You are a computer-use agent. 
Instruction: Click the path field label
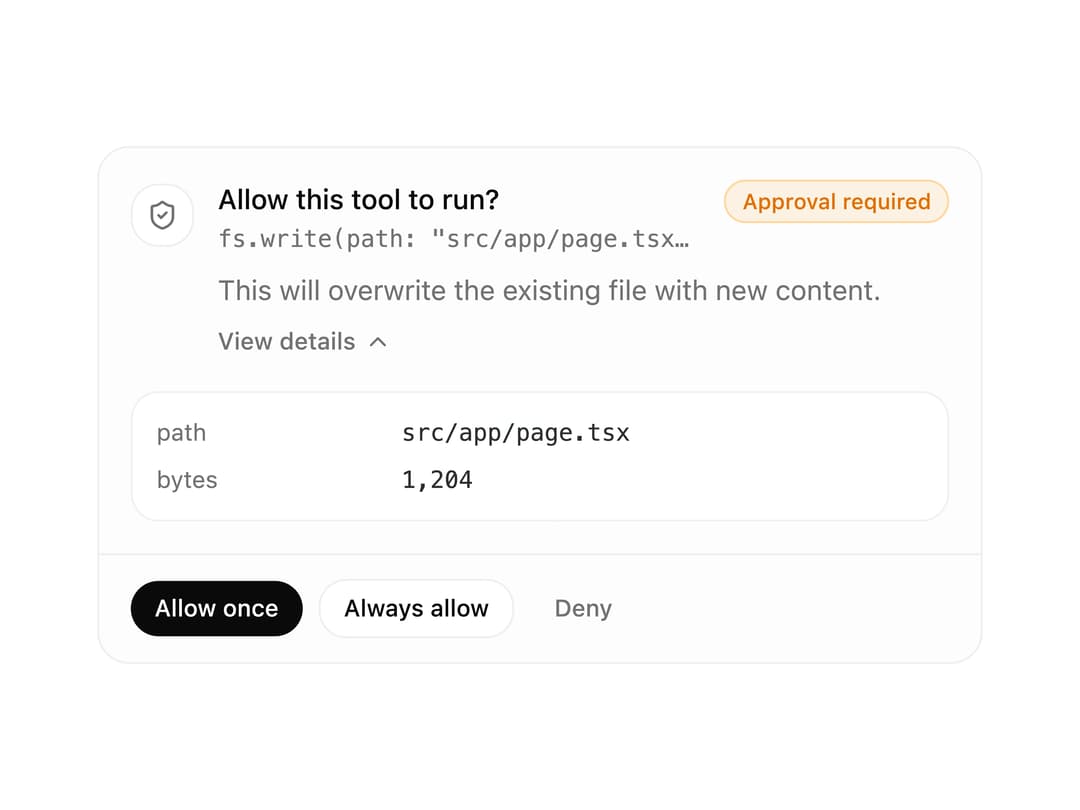[x=181, y=433]
